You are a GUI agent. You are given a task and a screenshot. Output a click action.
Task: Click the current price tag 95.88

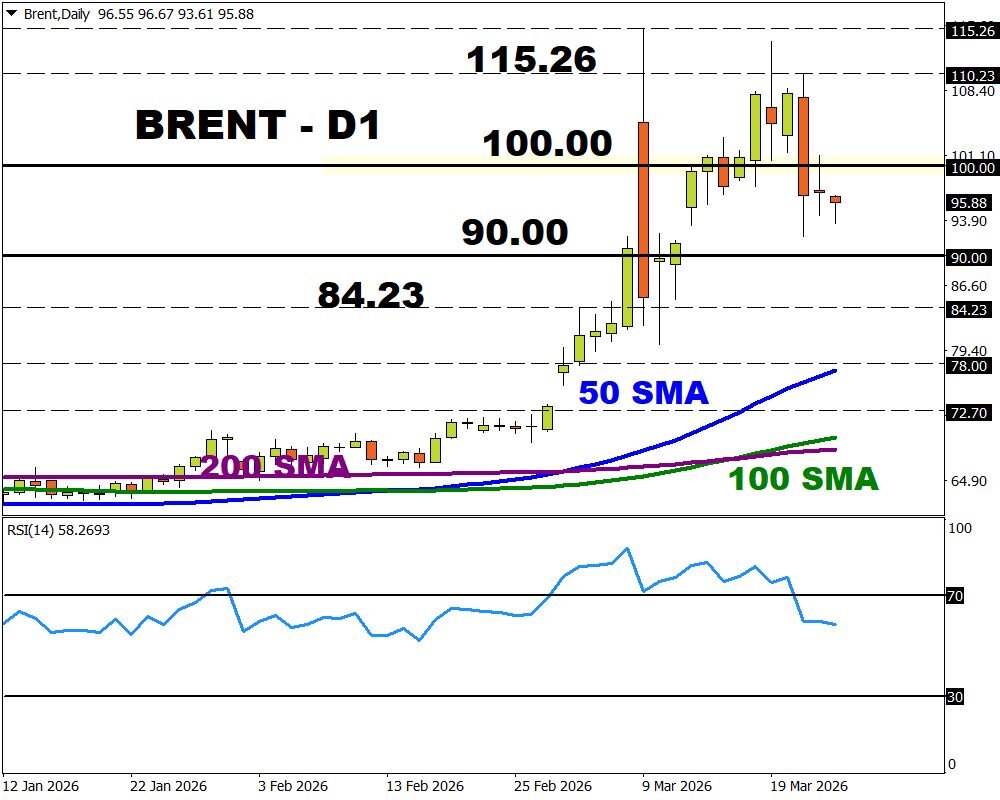tap(970, 202)
